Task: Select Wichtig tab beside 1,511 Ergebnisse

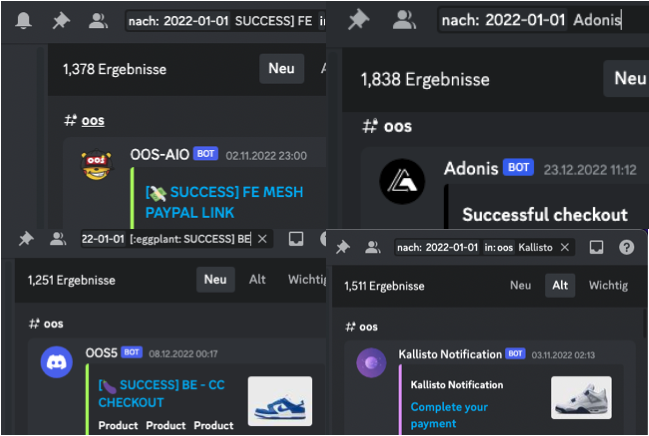Action: 608,285
